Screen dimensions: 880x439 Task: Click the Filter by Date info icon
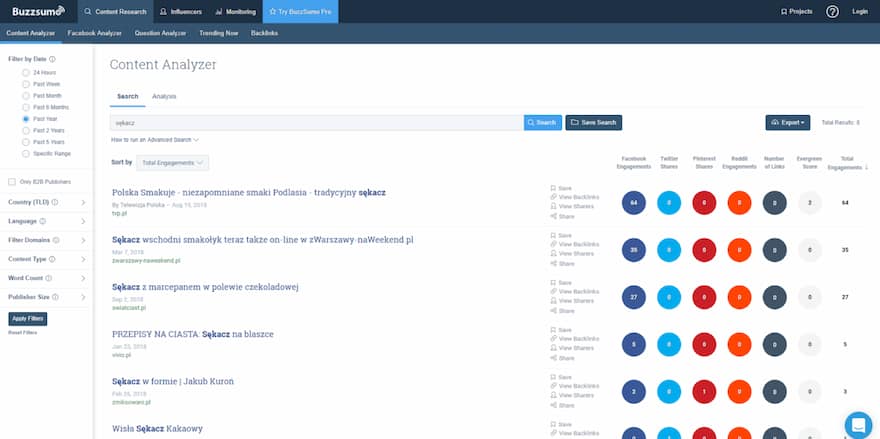pyautogui.click(x=52, y=59)
